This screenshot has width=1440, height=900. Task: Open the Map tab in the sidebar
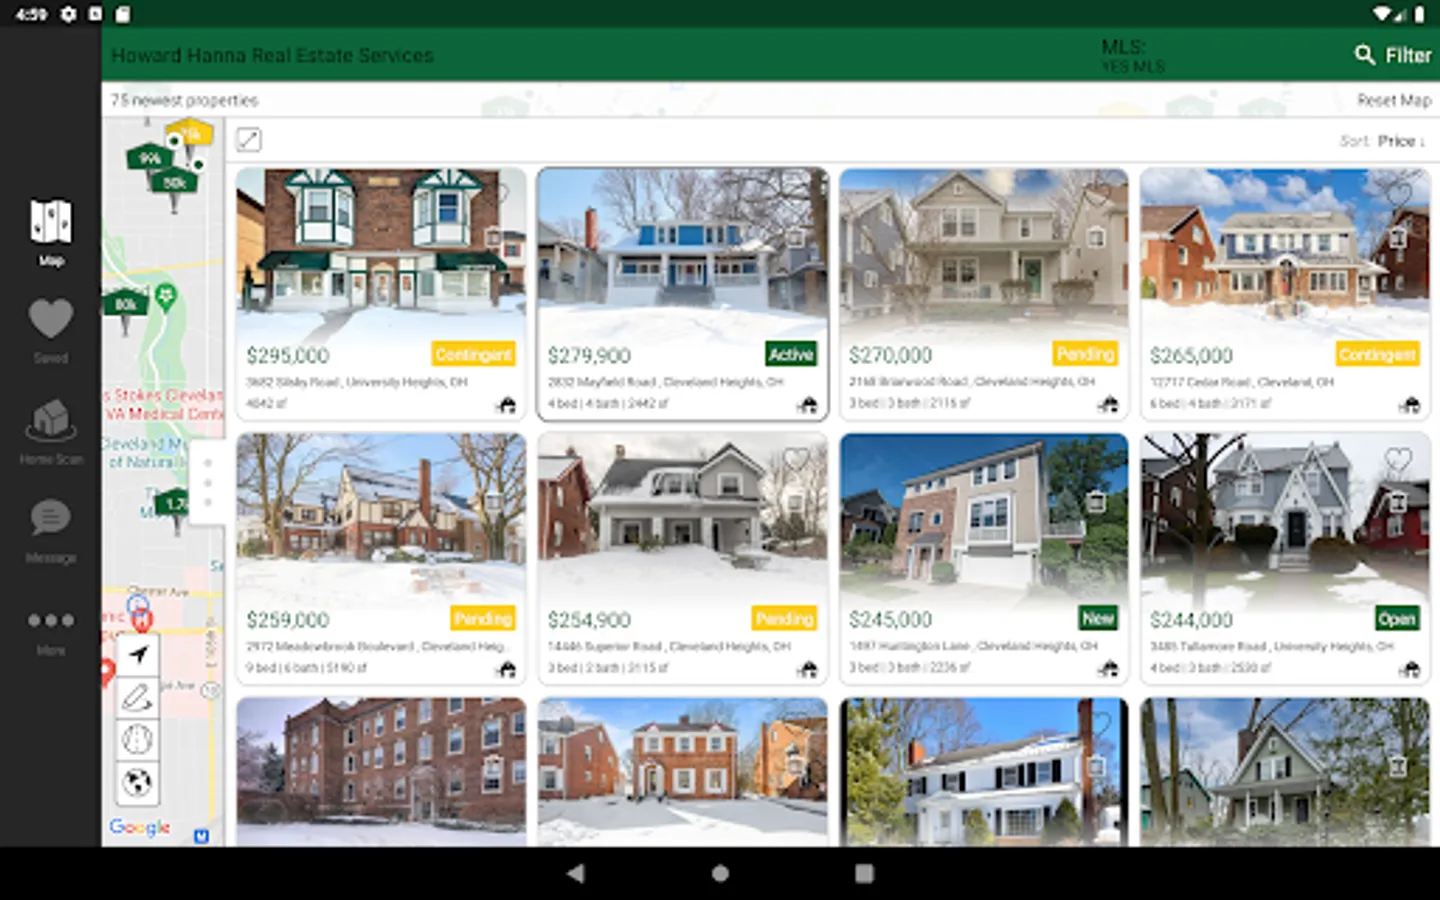[51, 231]
